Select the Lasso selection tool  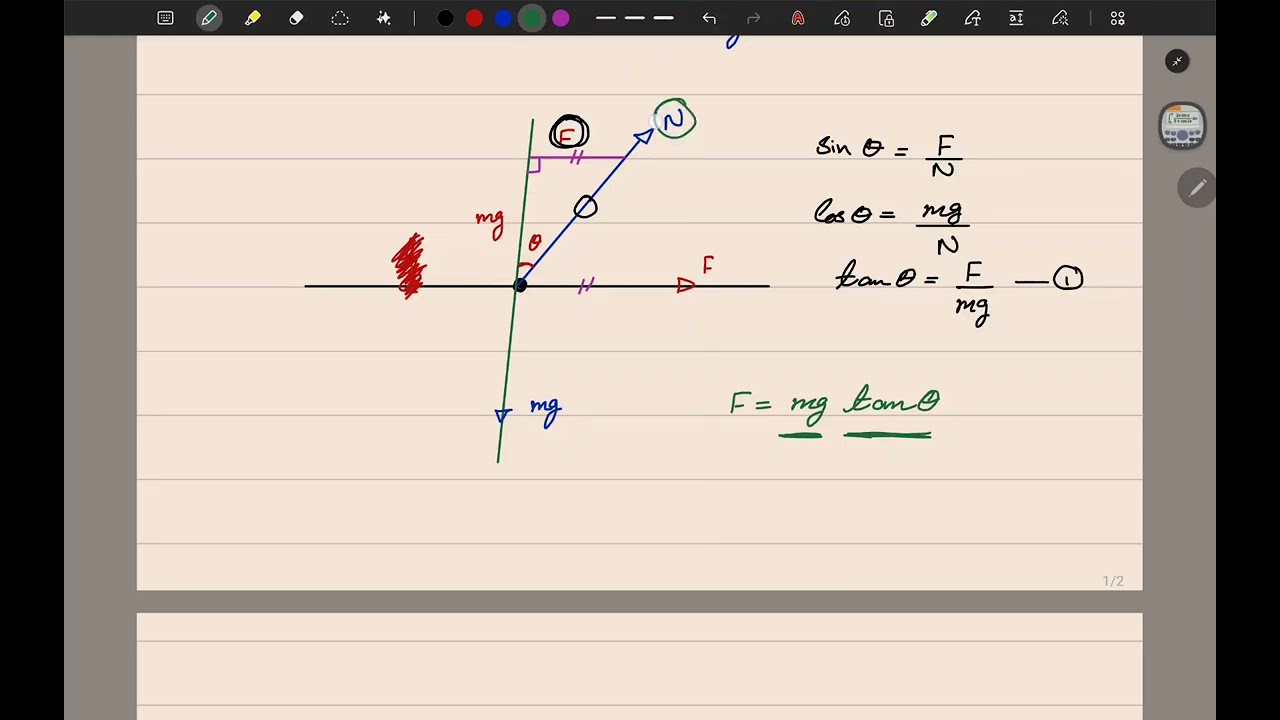[340, 18]
